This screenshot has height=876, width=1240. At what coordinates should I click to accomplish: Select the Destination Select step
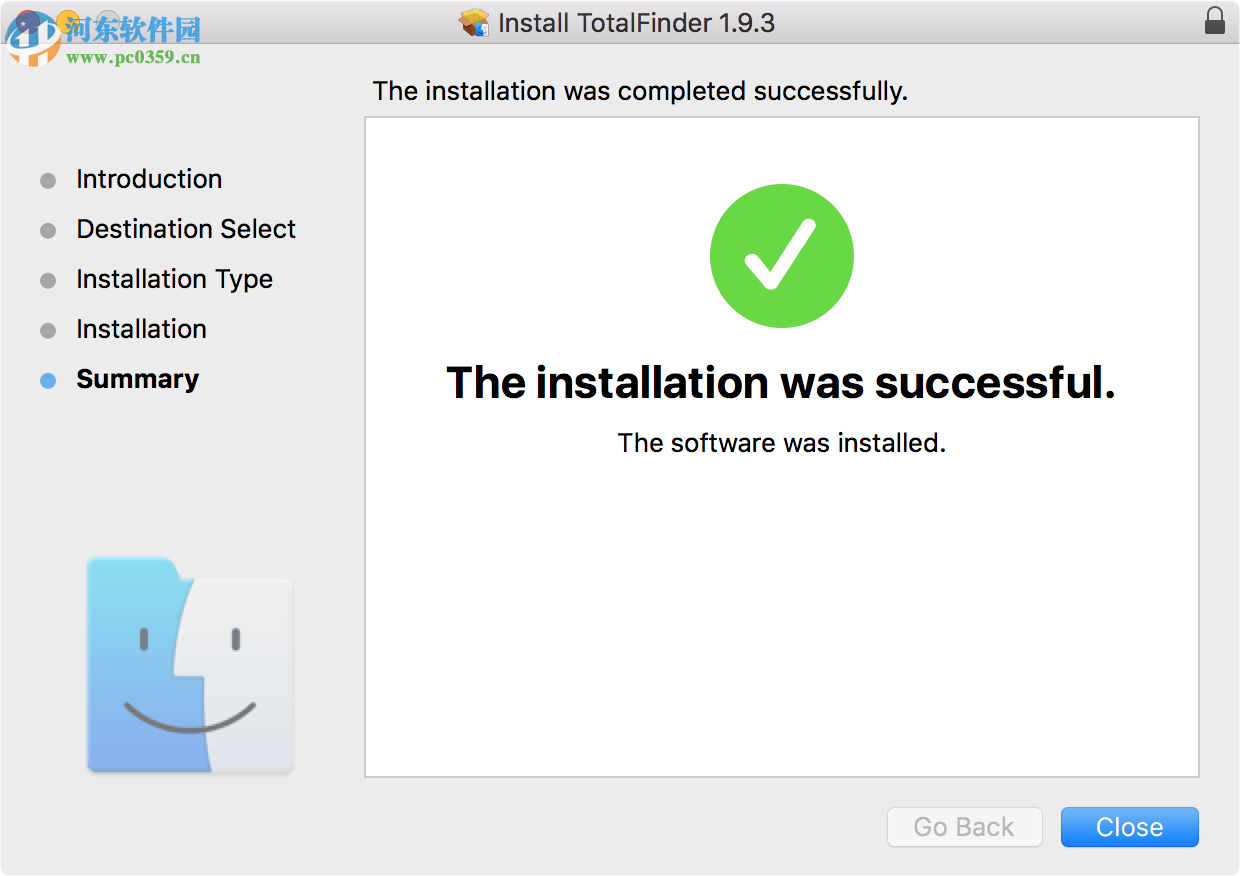(x=186, y=229)
